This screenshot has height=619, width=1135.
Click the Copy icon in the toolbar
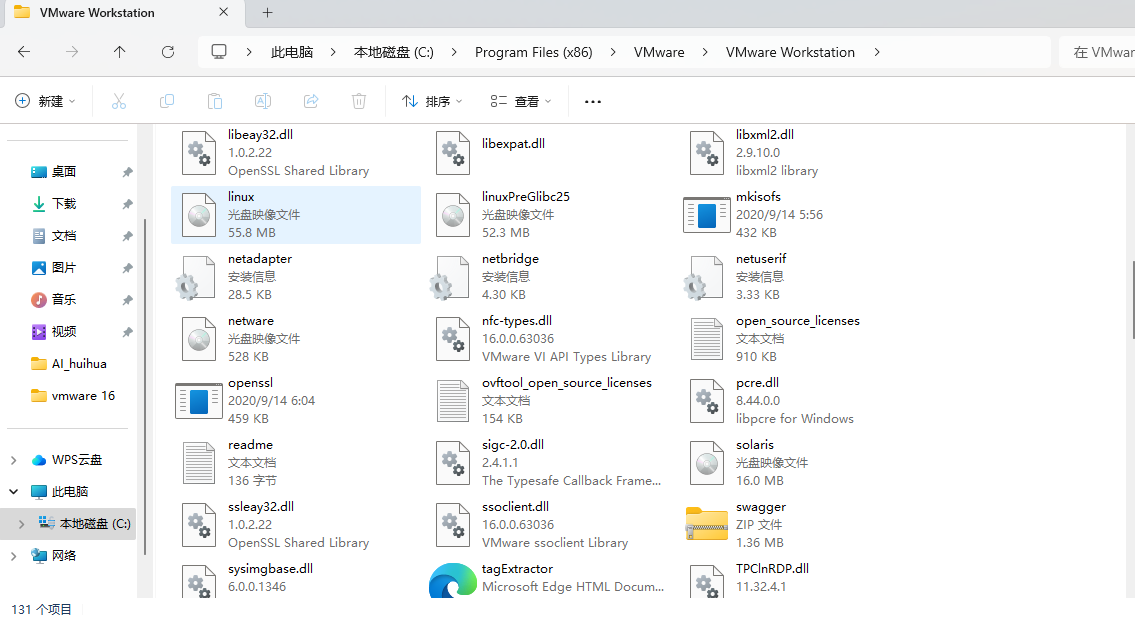(x=167, y=100)
